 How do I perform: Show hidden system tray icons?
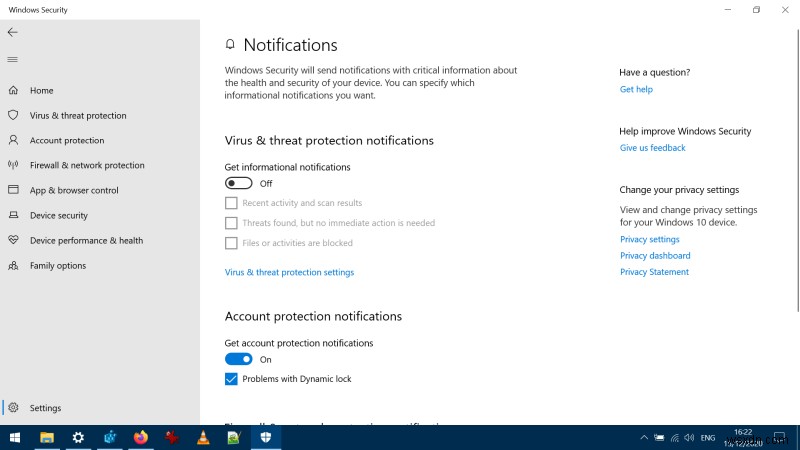tap(644, 438)
